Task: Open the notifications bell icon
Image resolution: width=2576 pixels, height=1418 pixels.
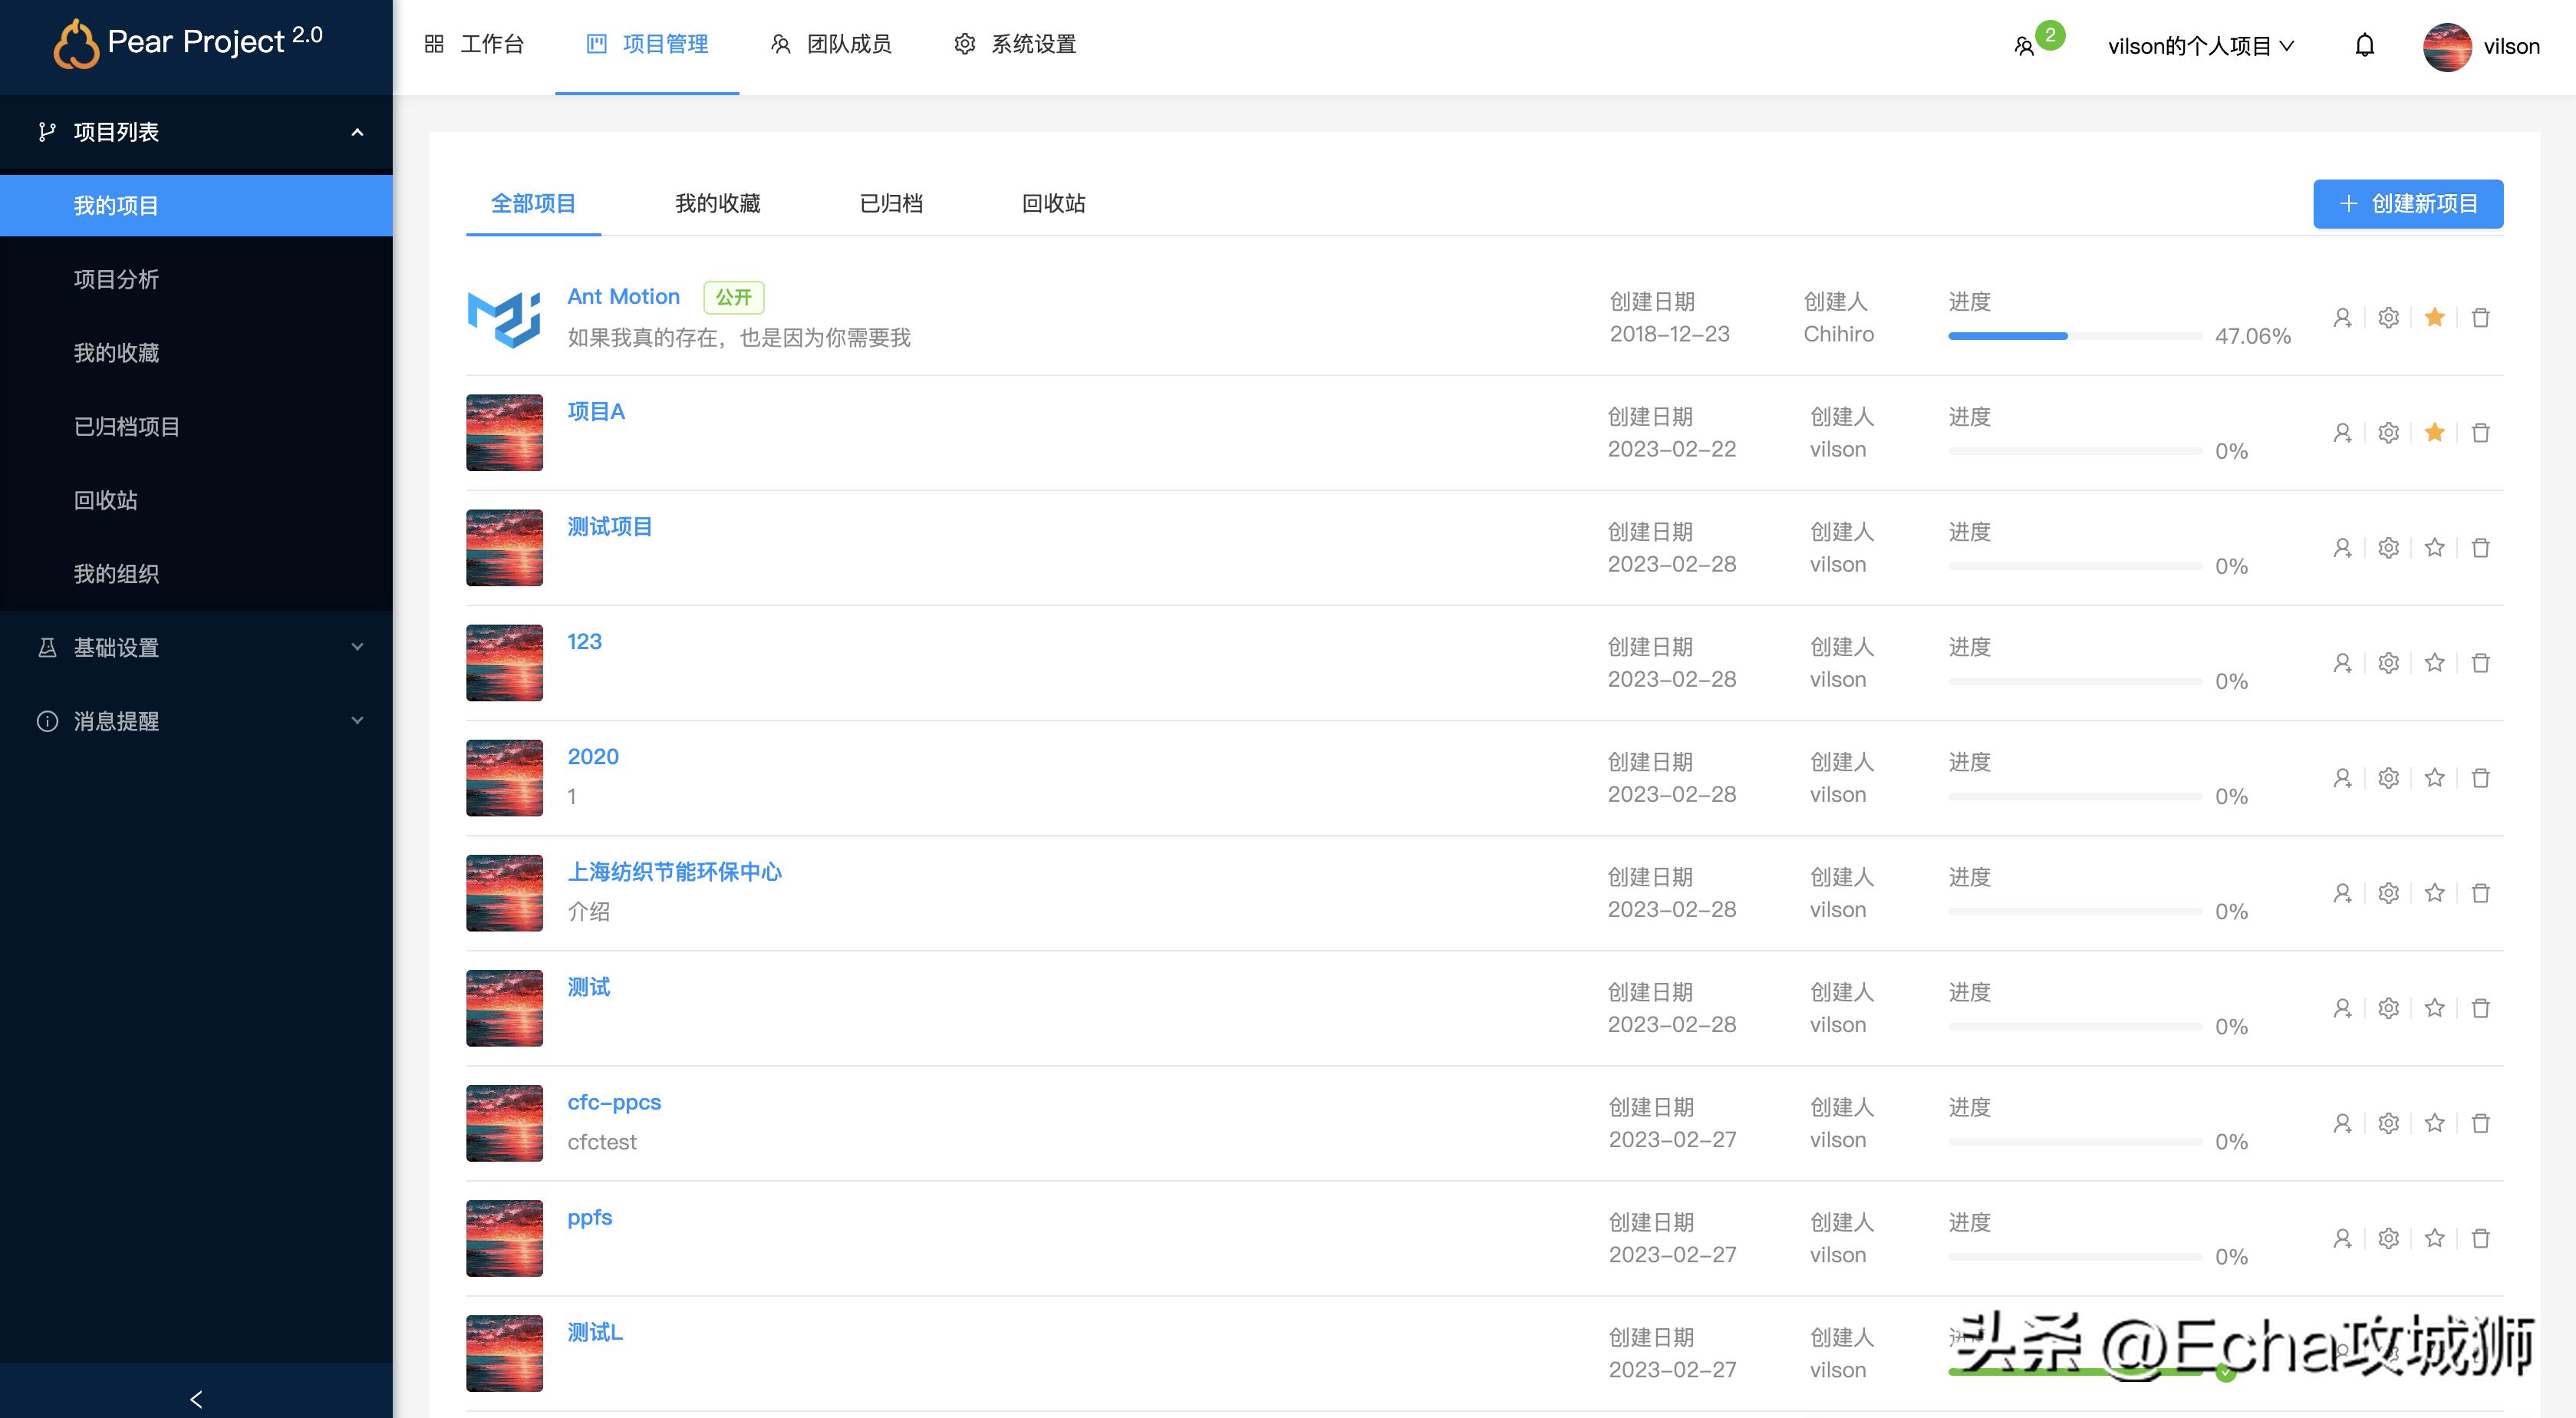Action: 2364,45
